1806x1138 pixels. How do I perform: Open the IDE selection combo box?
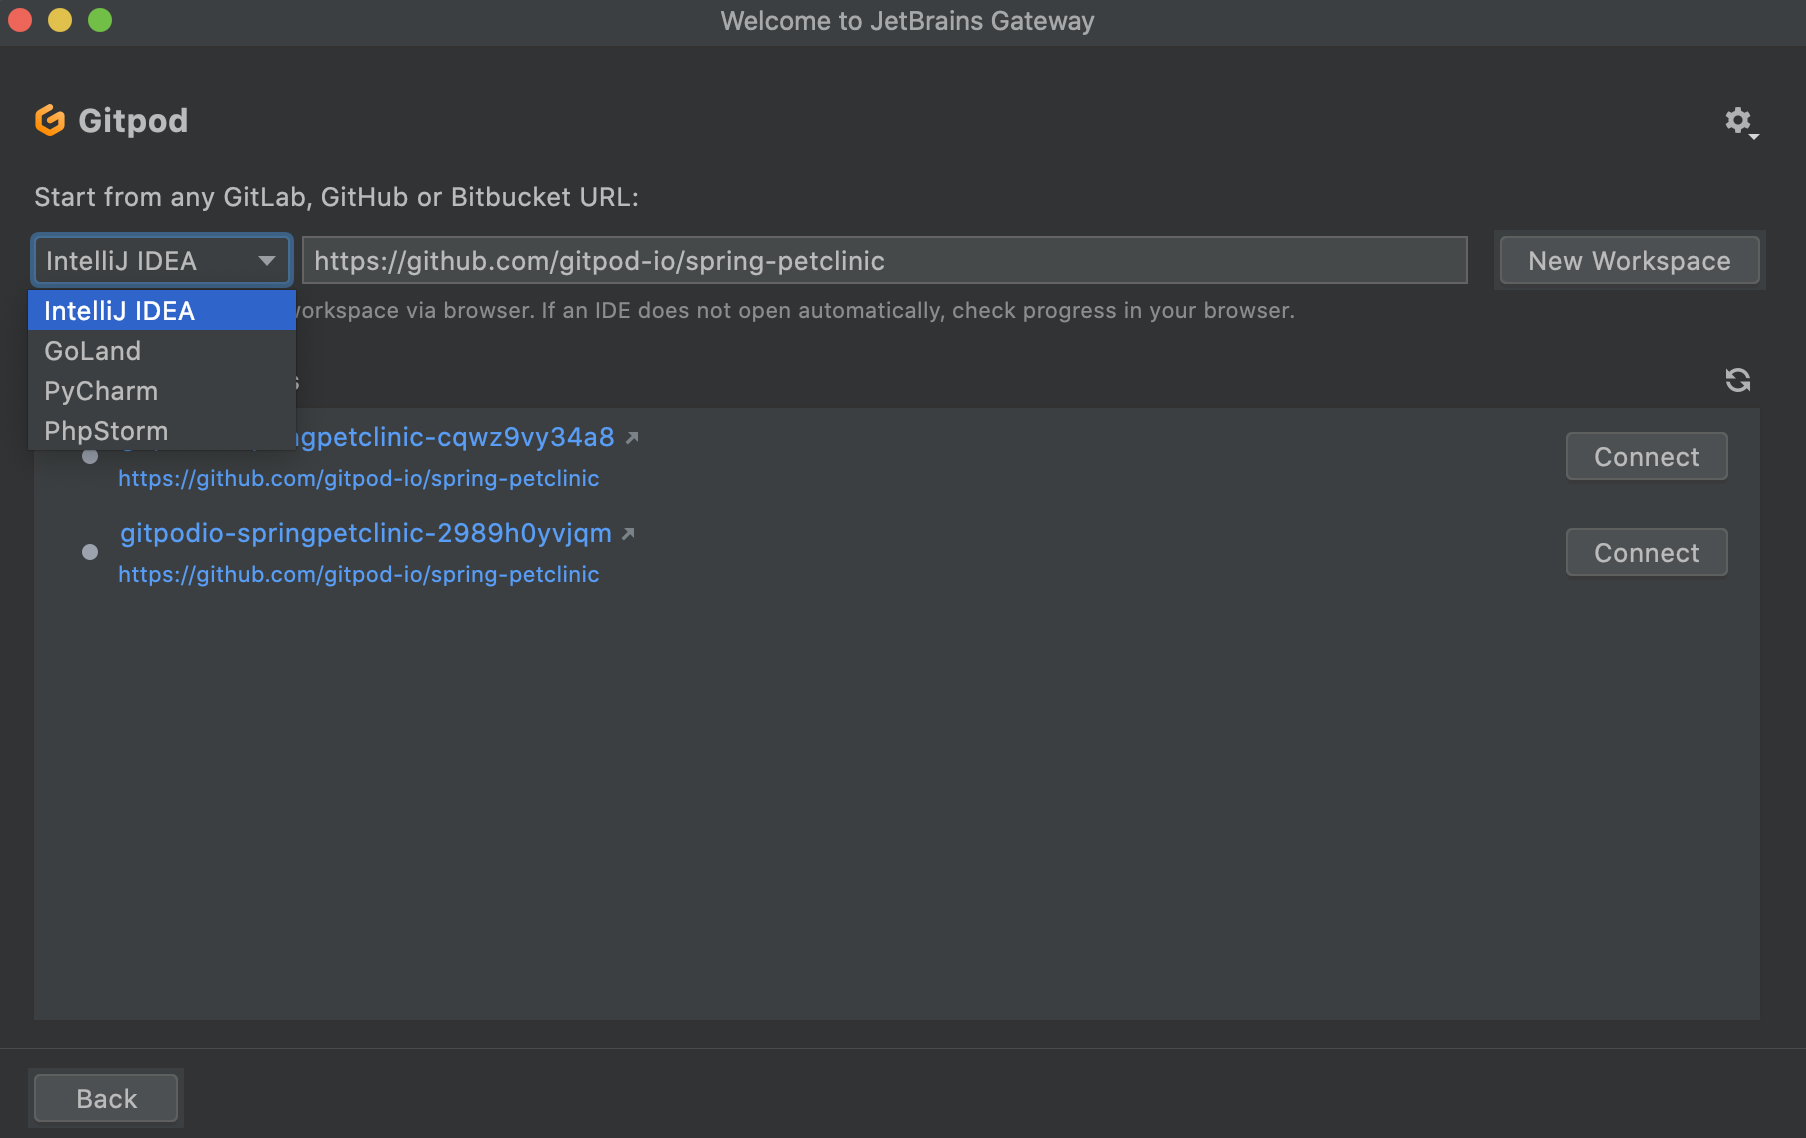162,260
